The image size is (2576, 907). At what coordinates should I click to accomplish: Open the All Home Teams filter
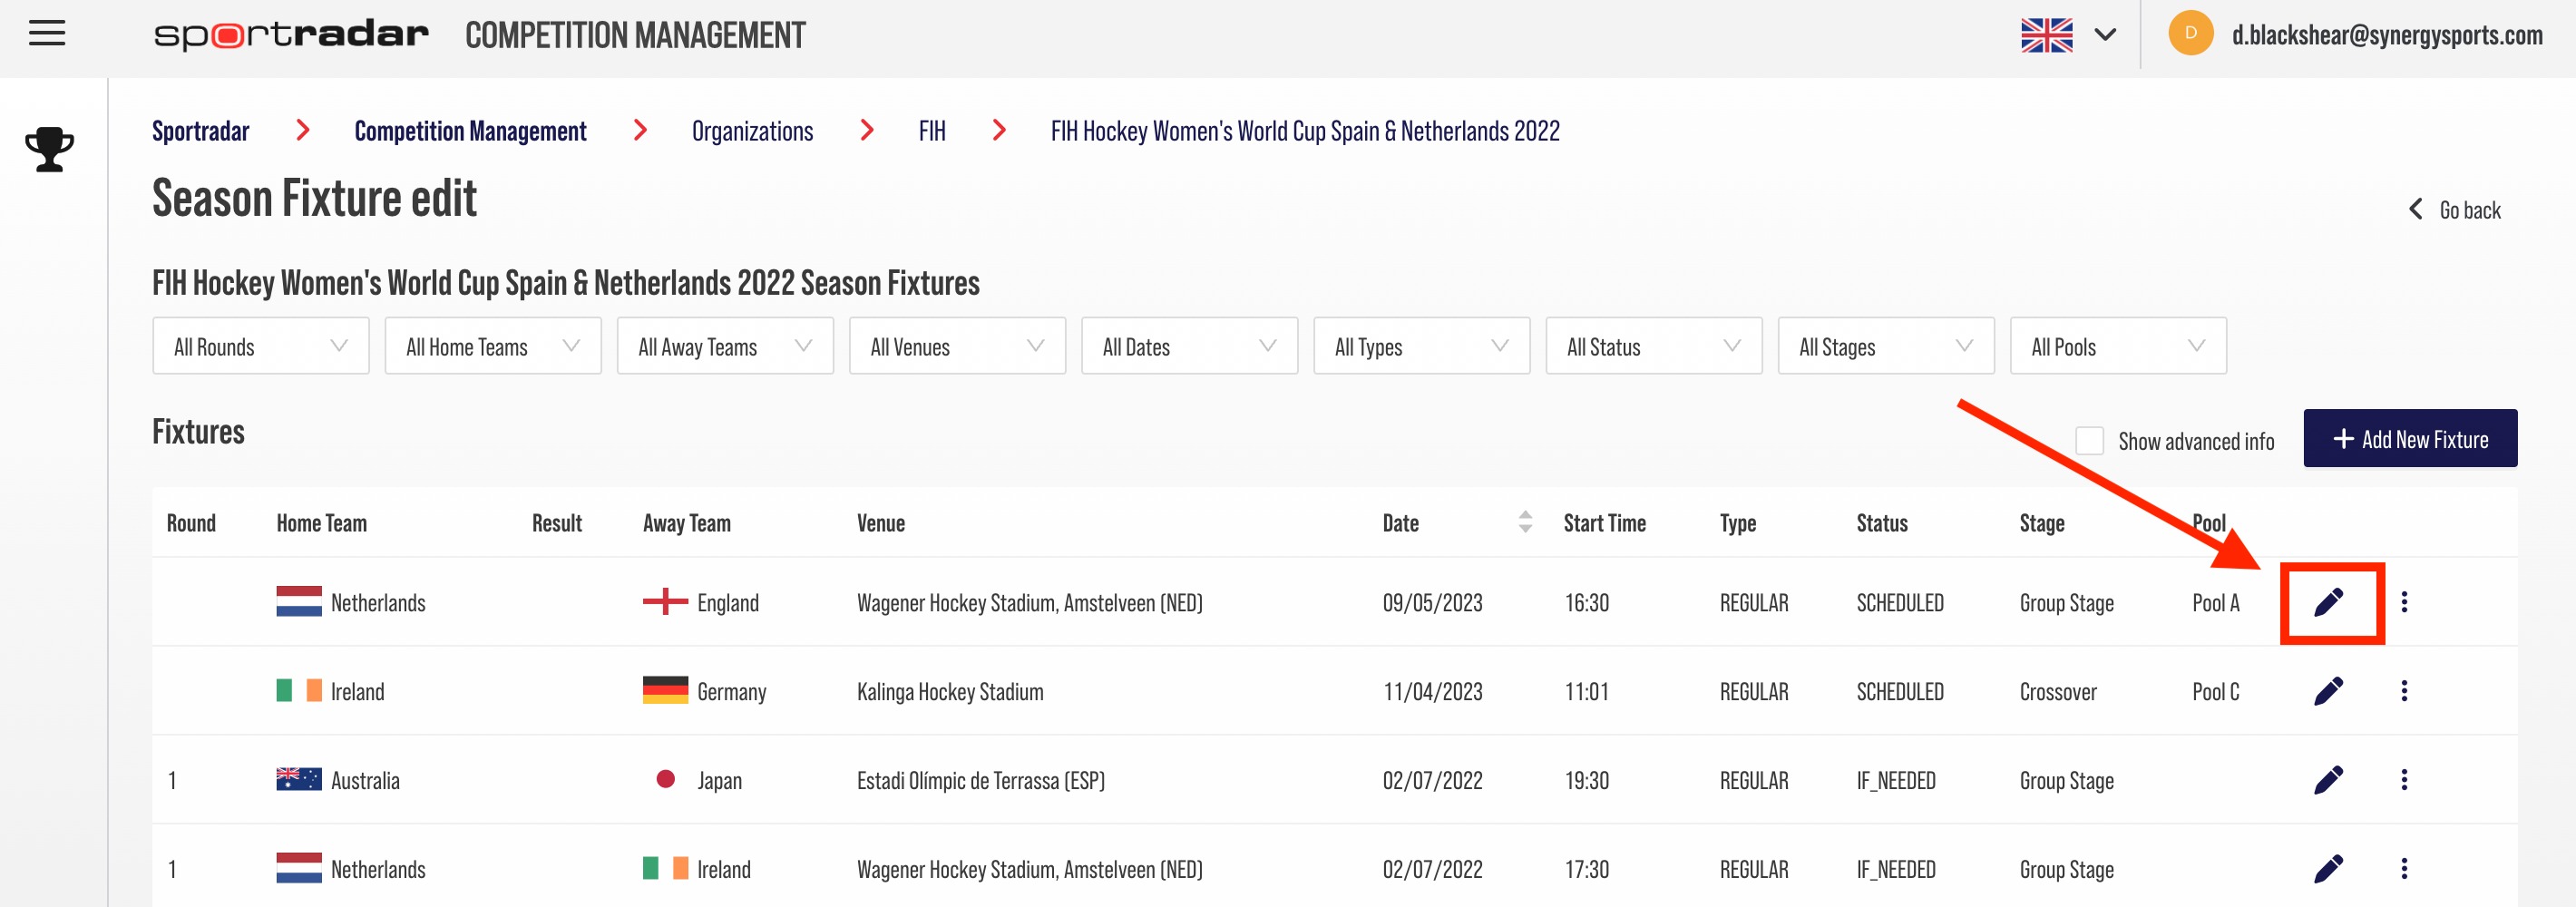pyautogui.click(x=493, y=346)
